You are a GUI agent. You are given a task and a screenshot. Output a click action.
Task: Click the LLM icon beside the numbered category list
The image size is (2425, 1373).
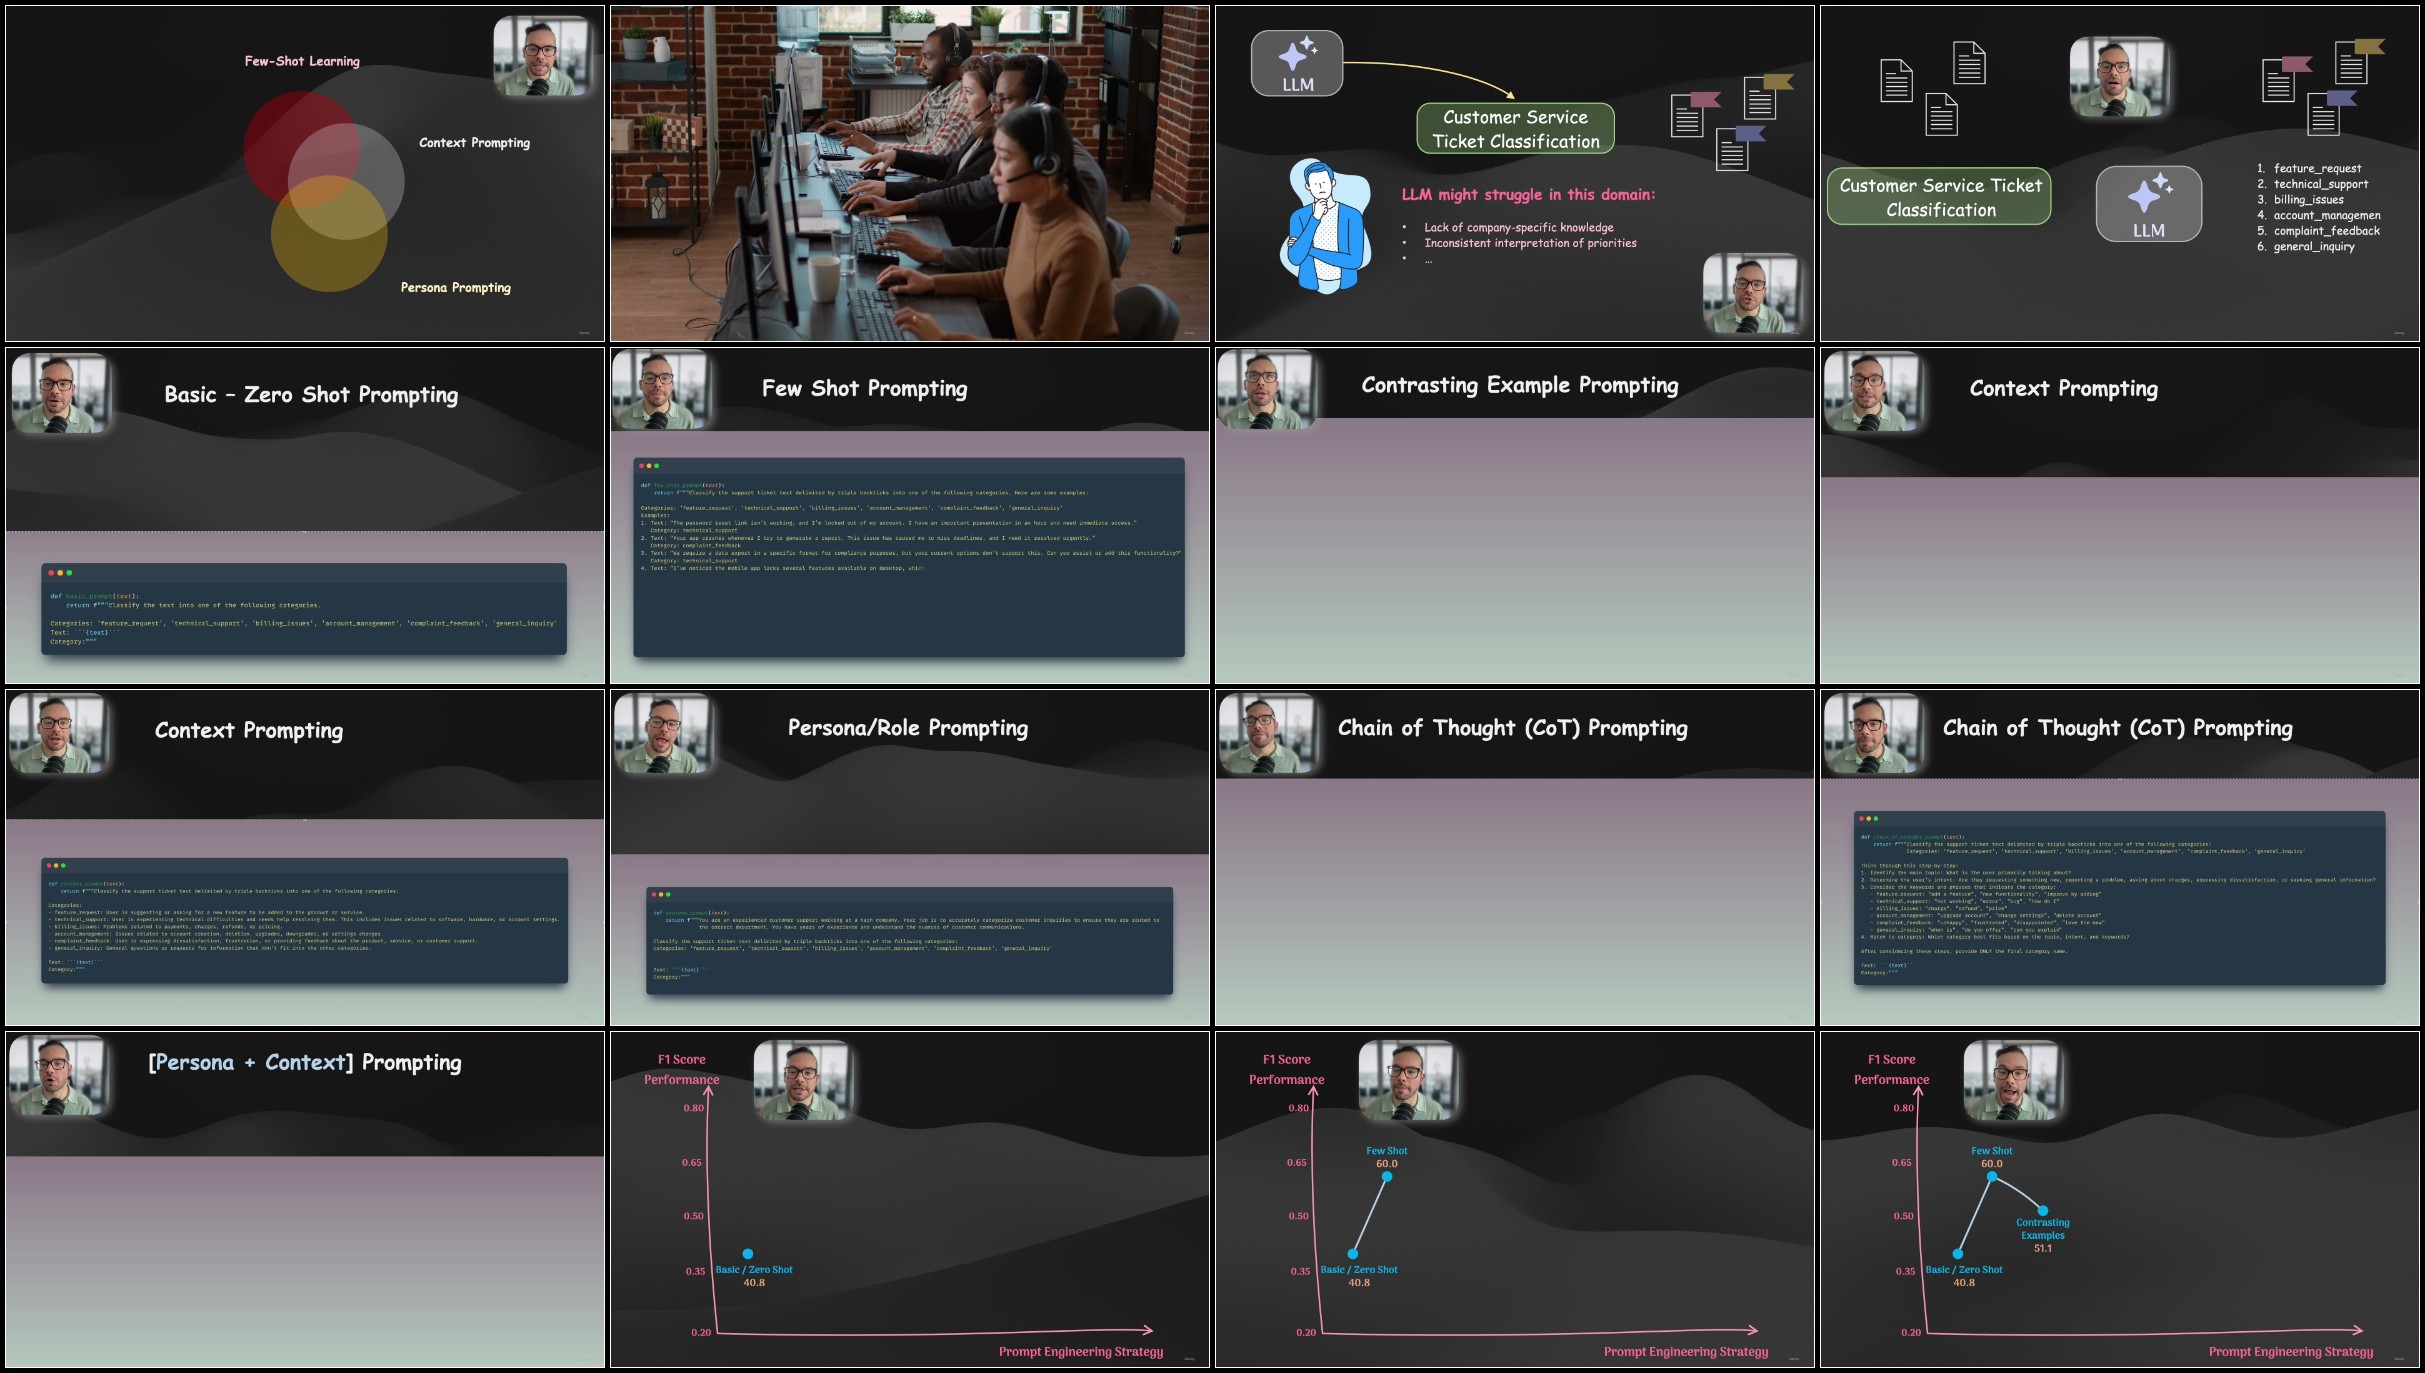pos(2148,204)
